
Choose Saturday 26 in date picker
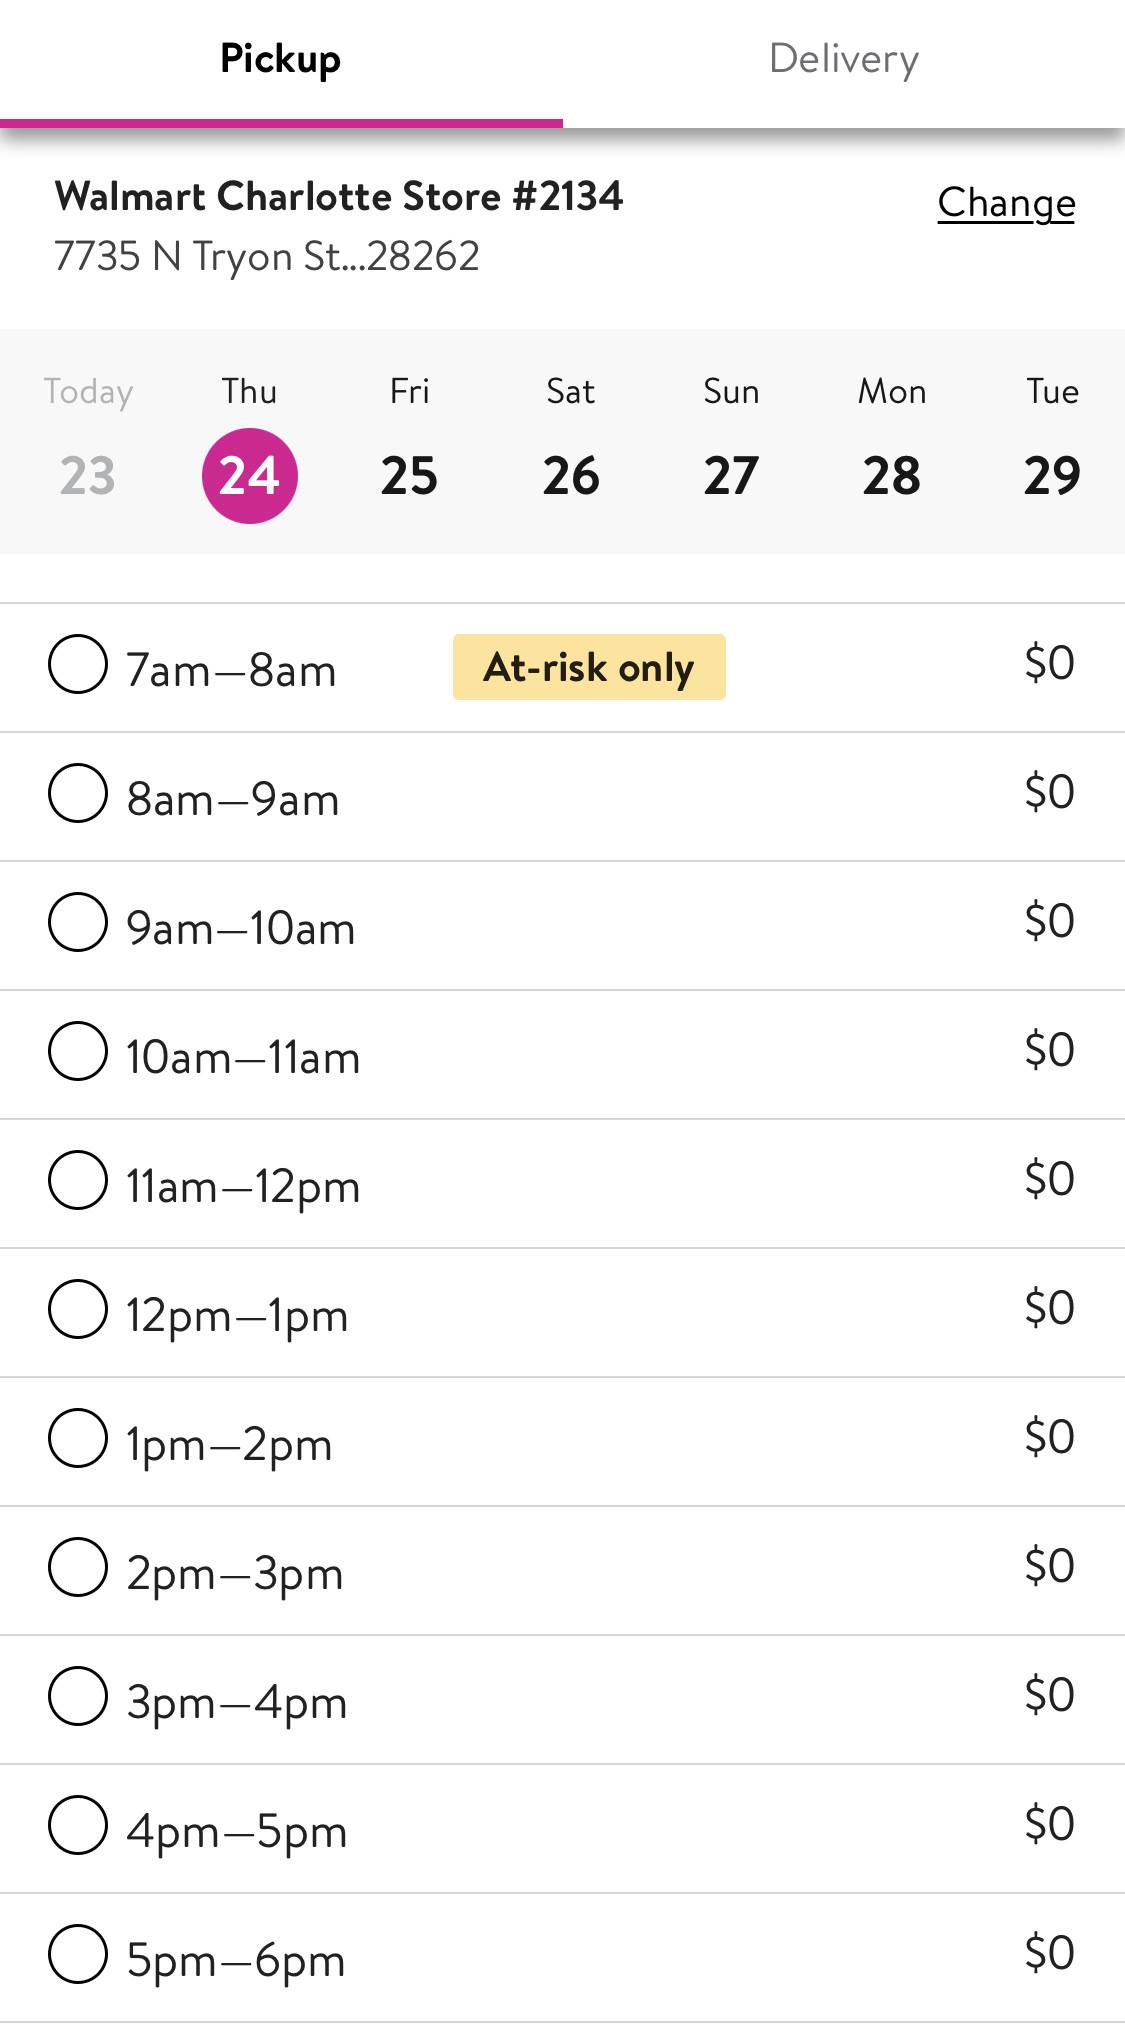coord(570,475)
